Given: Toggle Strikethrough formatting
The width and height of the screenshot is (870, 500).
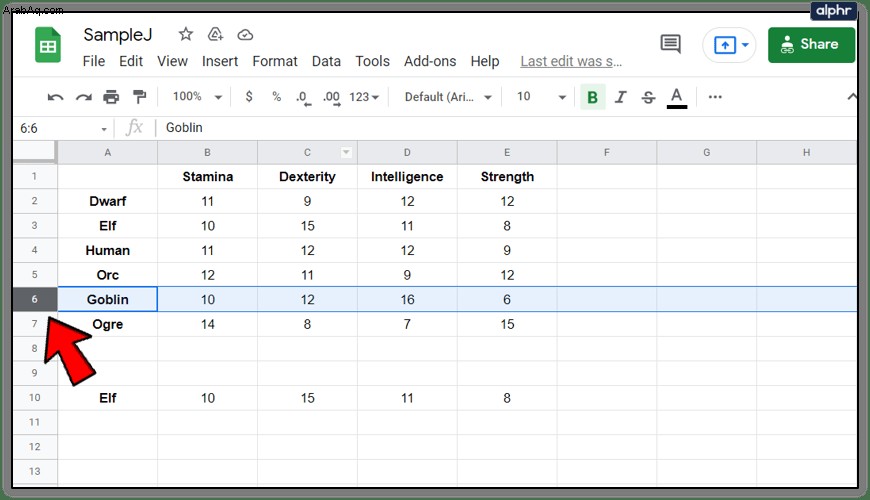Looking at the screenshot, I should click(648, 97).
